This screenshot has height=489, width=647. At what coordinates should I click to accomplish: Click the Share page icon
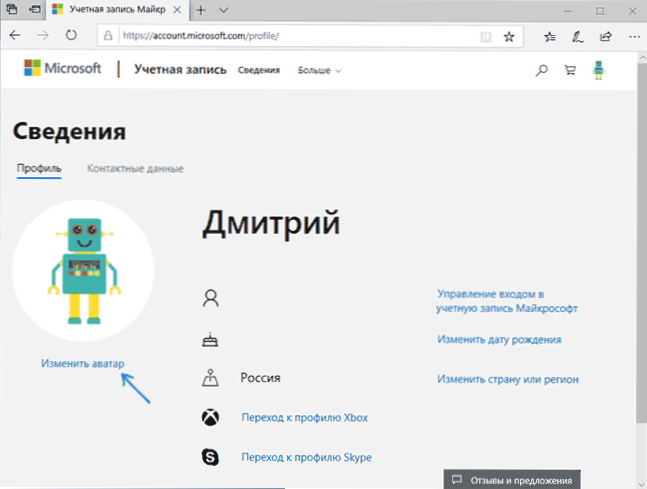[606, 37]
